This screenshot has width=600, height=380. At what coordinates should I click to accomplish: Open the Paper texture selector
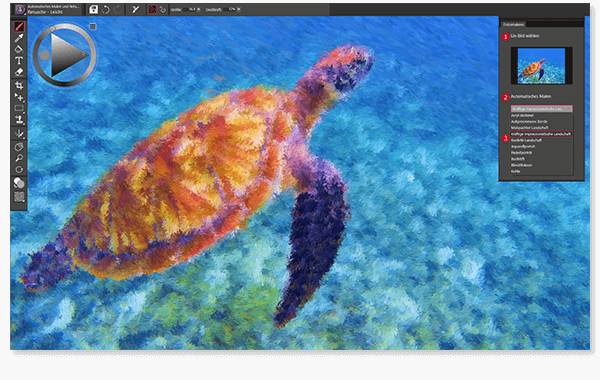(19, 197)
